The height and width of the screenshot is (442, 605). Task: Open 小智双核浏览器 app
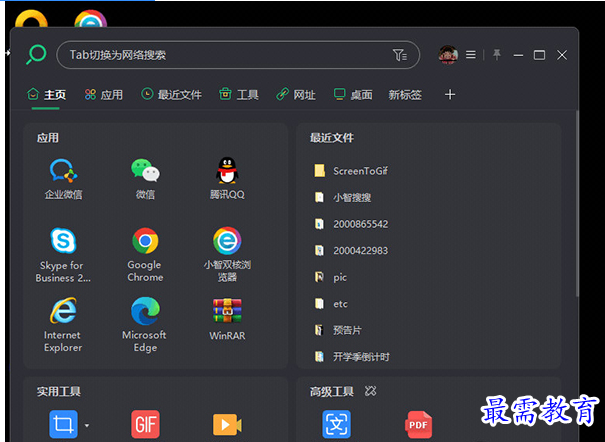[x=227, y=255]
